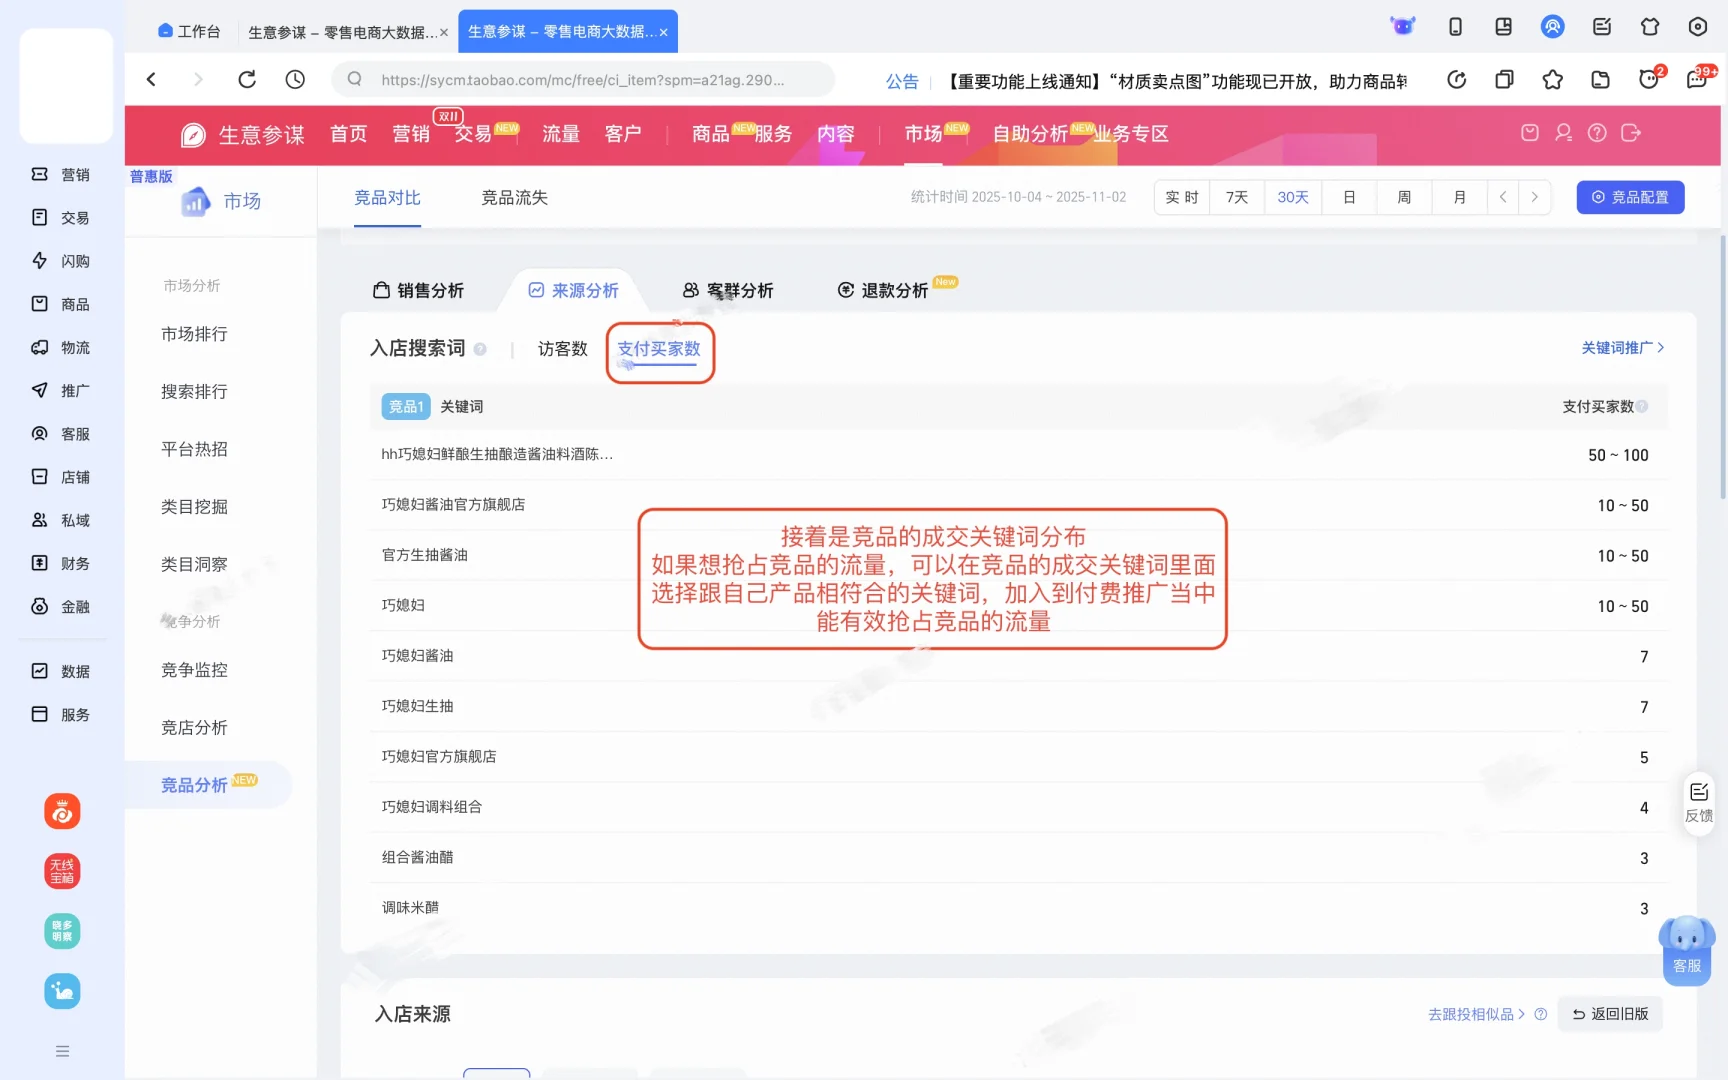The width and height of the screenshot is (1728, 1080).
Task: Select the 周 time granularity
Action: [1404, 197]
